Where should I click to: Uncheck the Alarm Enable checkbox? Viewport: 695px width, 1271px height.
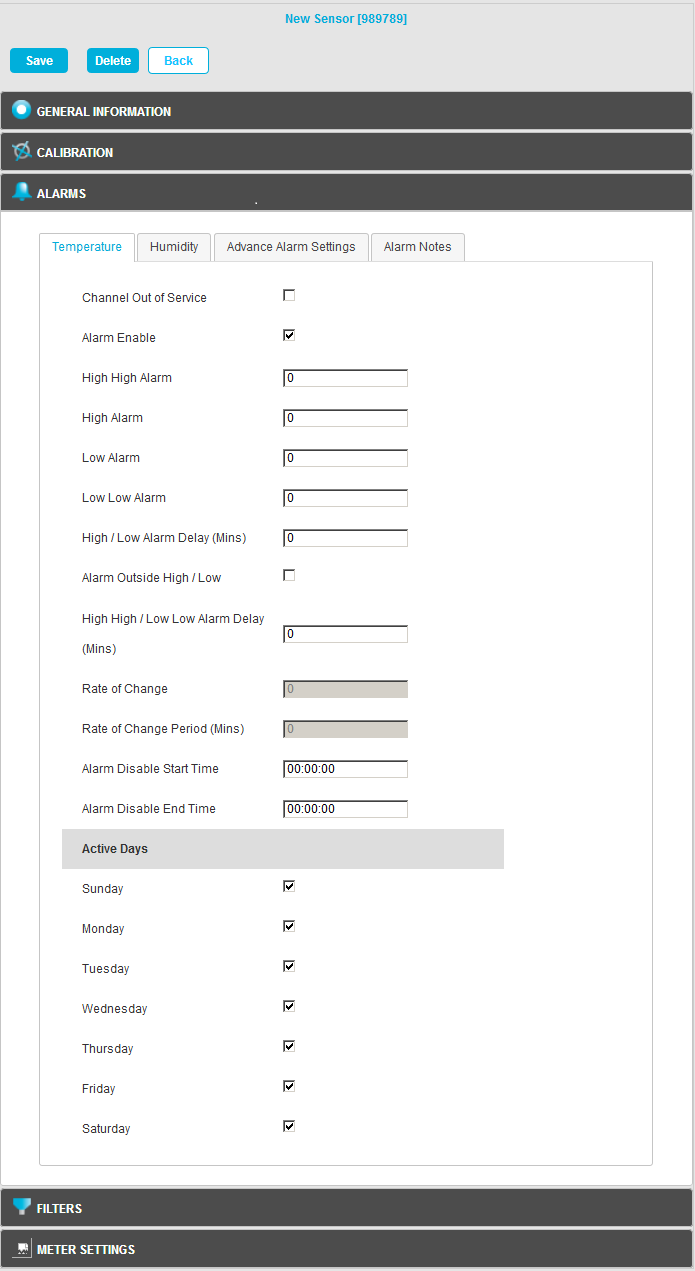tap(289, 335)
